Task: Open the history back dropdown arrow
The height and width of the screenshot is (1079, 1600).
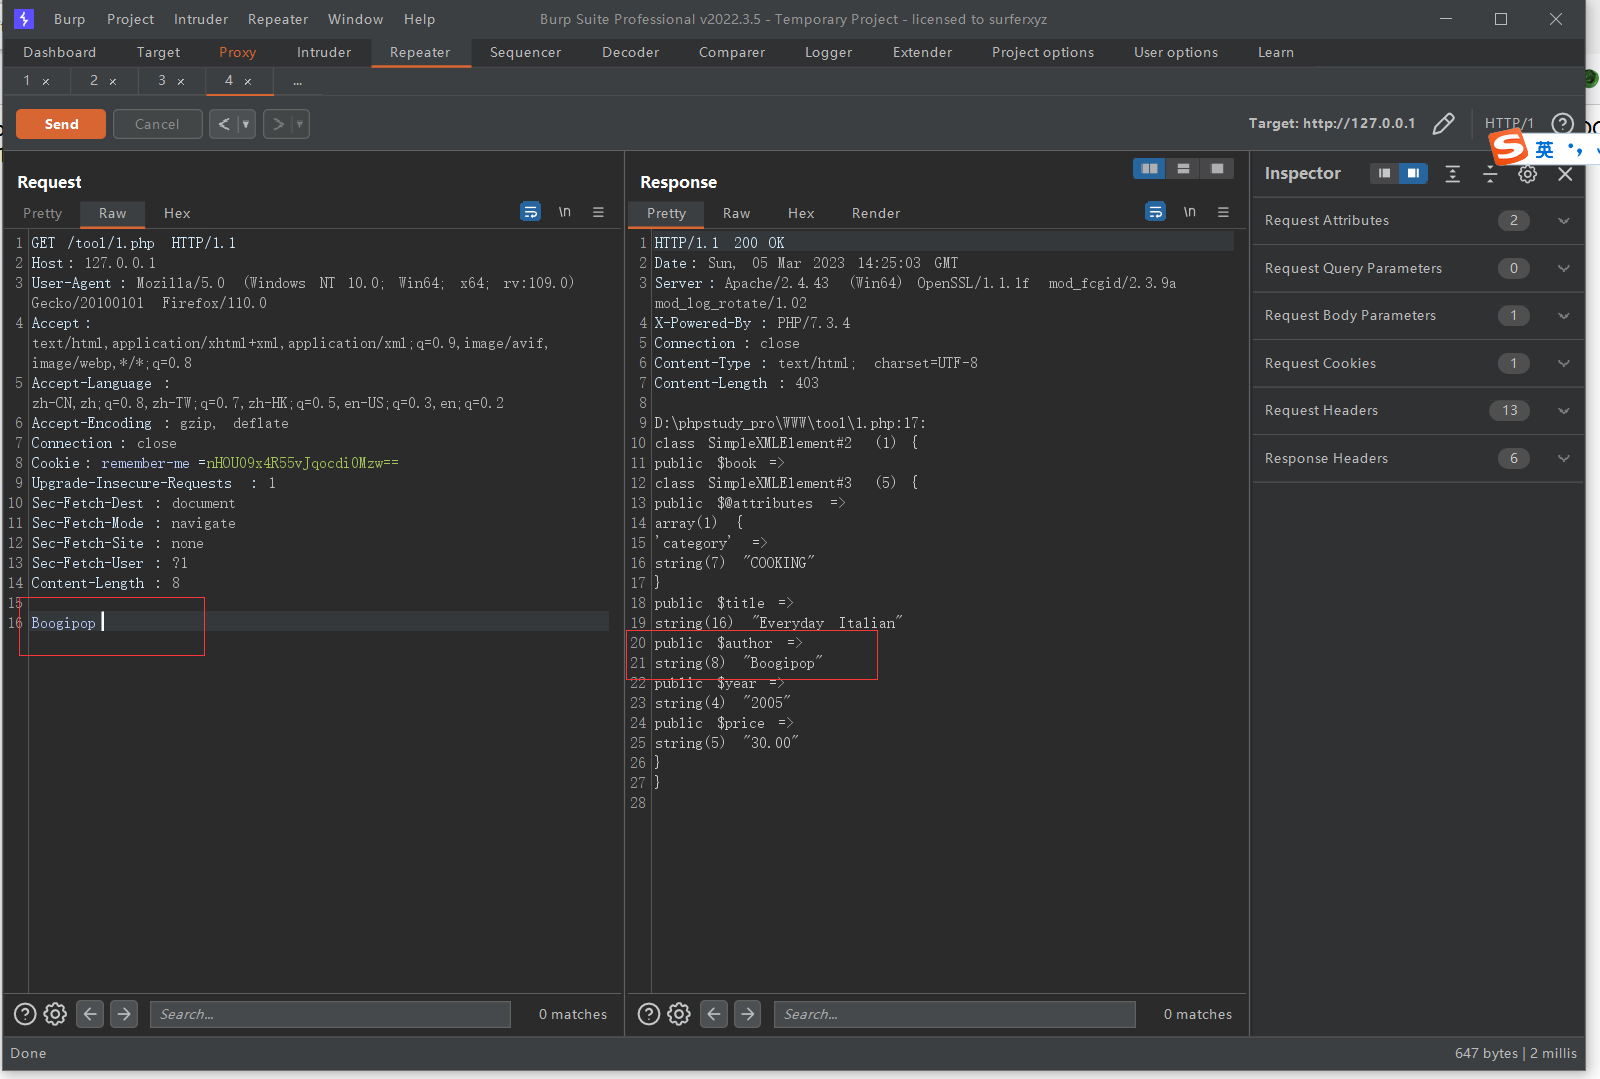Action: 246,124
